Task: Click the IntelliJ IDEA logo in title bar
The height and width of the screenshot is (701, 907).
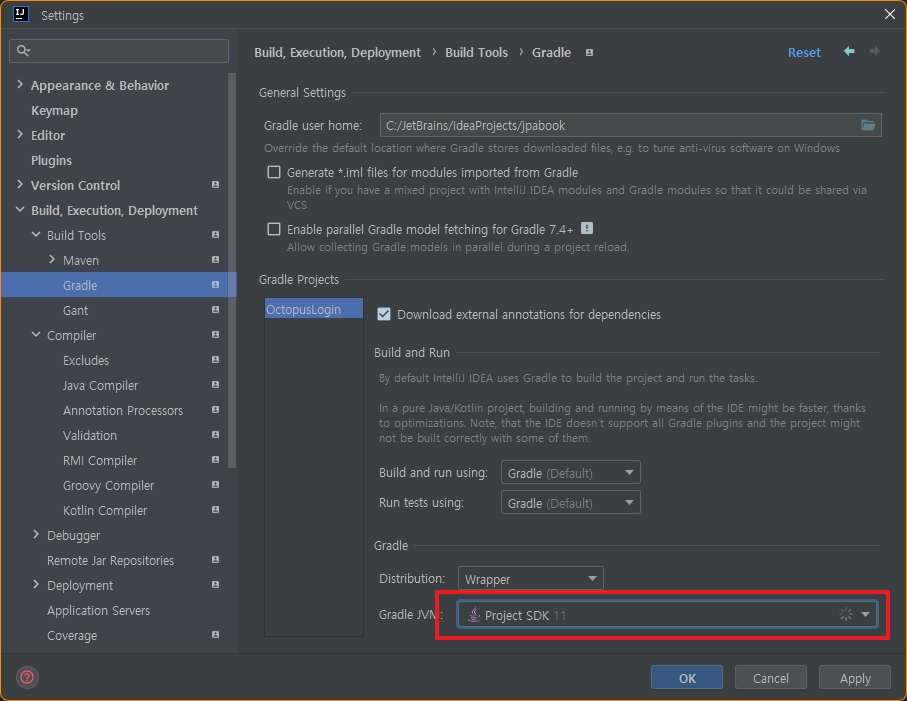Action: pos(21,14)
